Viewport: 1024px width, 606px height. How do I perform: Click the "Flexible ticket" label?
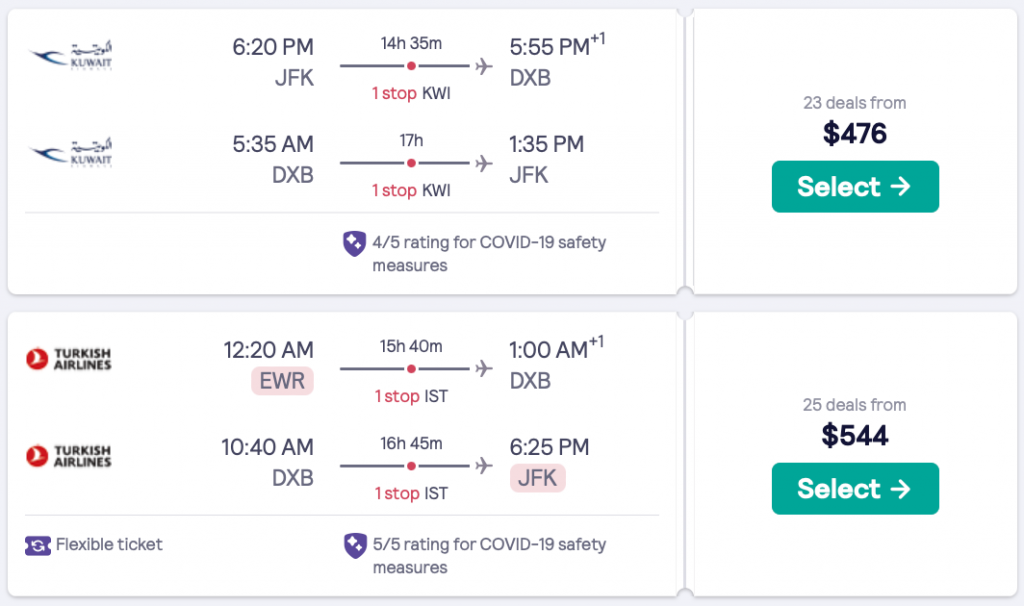(x=109, y=545)
